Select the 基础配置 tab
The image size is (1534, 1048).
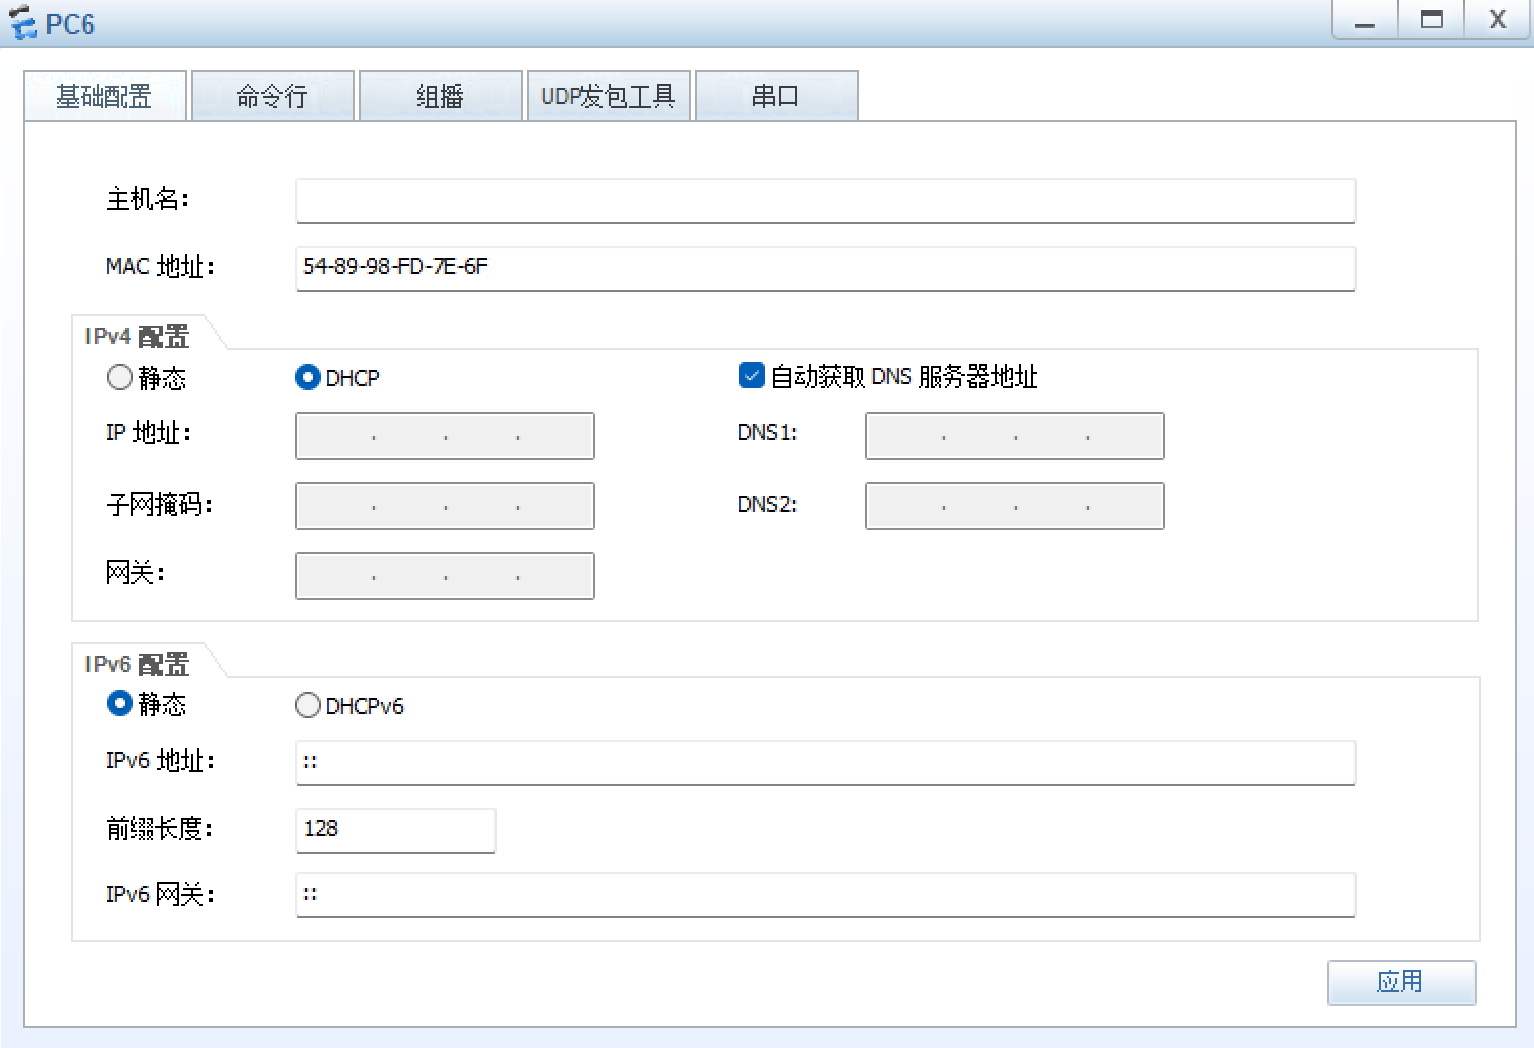tap(105, 95)
